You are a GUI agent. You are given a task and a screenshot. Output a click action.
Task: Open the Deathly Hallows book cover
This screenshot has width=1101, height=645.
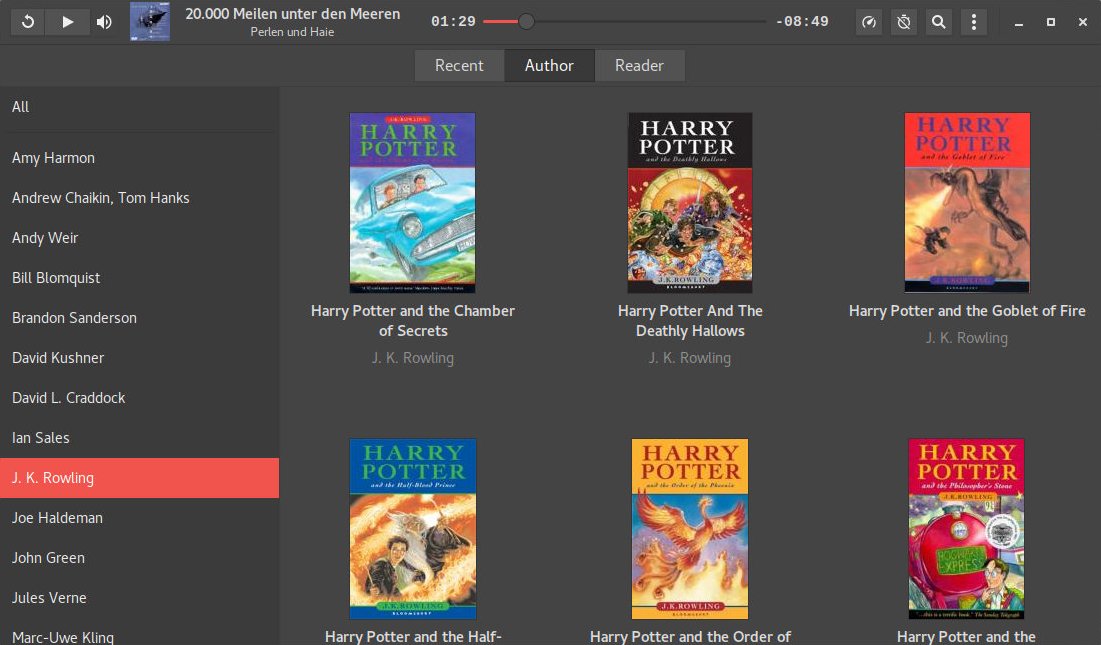point(690,203)
